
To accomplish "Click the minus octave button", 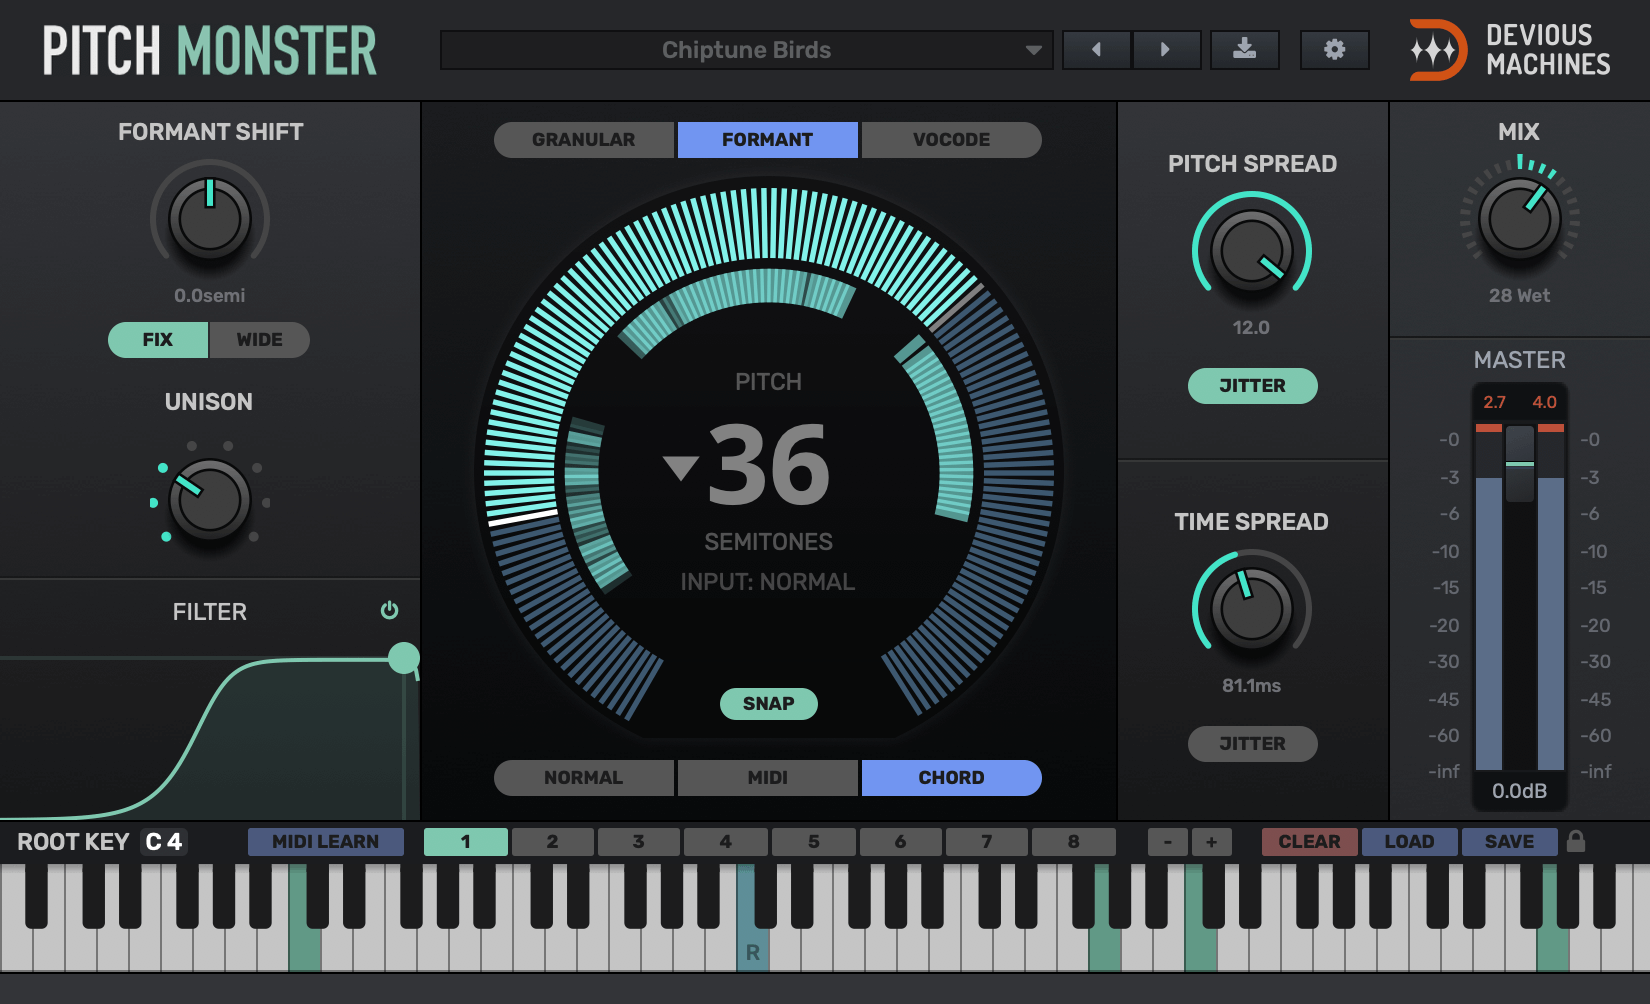I will pyautogui.click(x=1167, y=842).
